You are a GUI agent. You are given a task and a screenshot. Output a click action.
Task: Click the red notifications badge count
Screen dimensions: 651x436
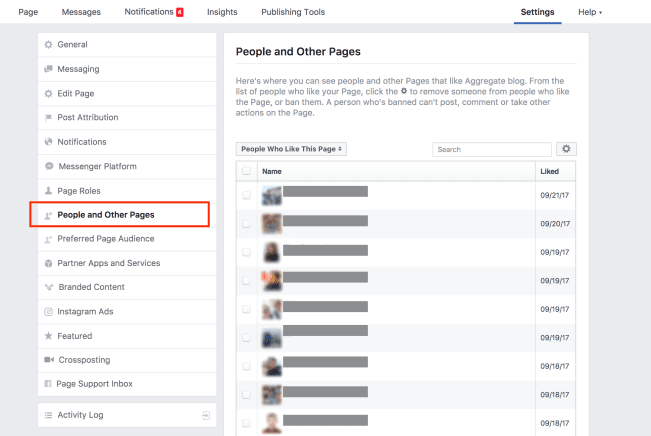[x=180, y=12]
